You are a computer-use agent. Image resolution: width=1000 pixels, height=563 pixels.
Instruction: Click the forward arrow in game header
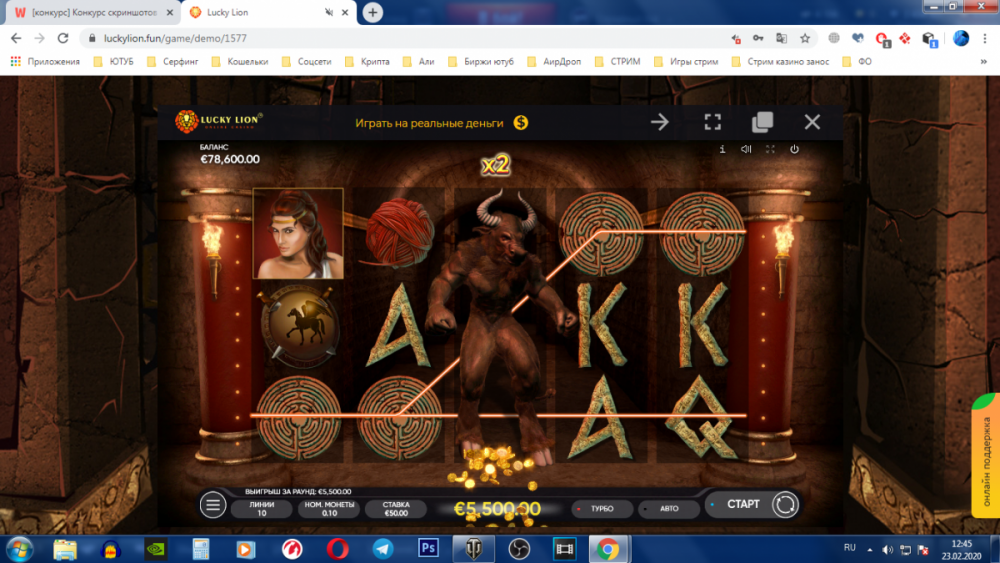pyautogui.click(x=660, y=122)
